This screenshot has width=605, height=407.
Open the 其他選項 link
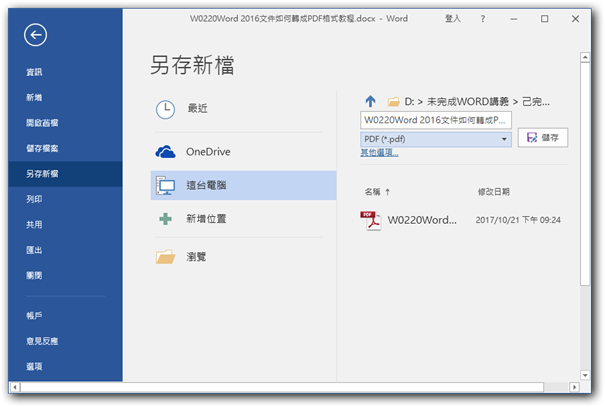tap(379, 153)
